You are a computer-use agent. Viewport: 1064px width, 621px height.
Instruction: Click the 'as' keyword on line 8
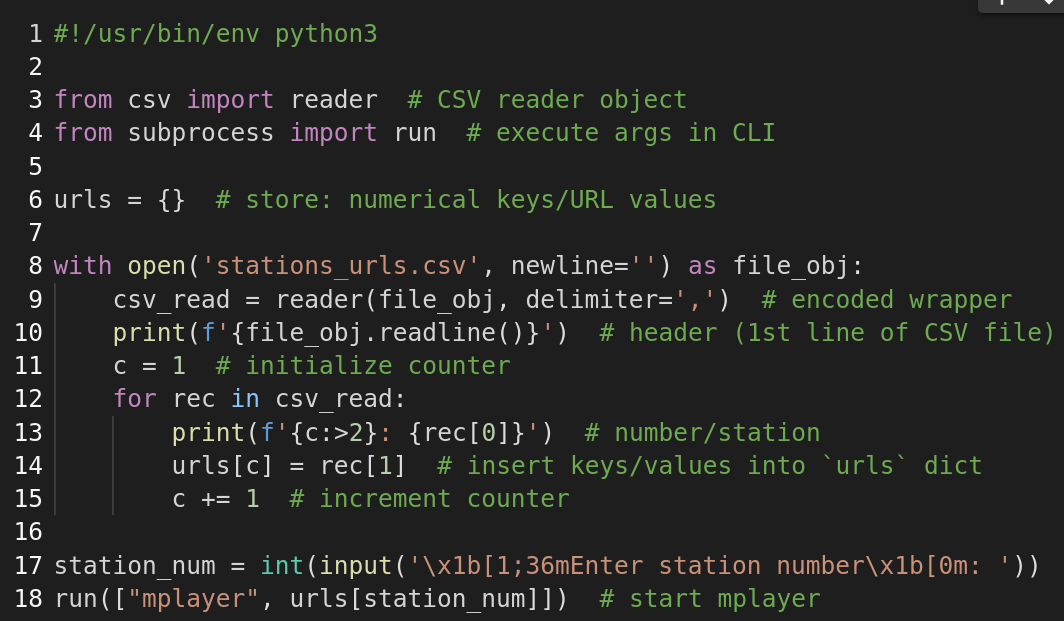click(x=702, y=266)
